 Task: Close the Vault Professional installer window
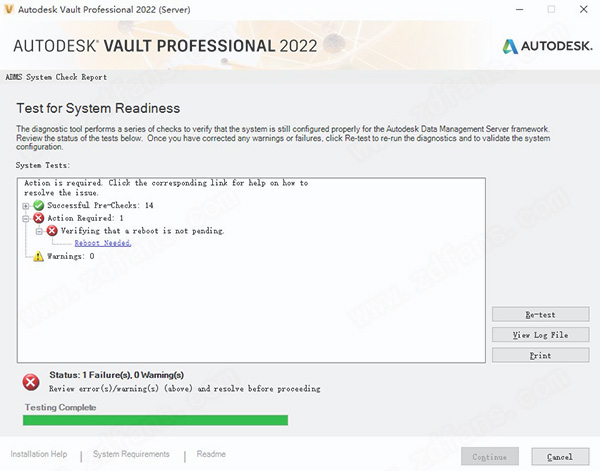[x=584, y=9]
